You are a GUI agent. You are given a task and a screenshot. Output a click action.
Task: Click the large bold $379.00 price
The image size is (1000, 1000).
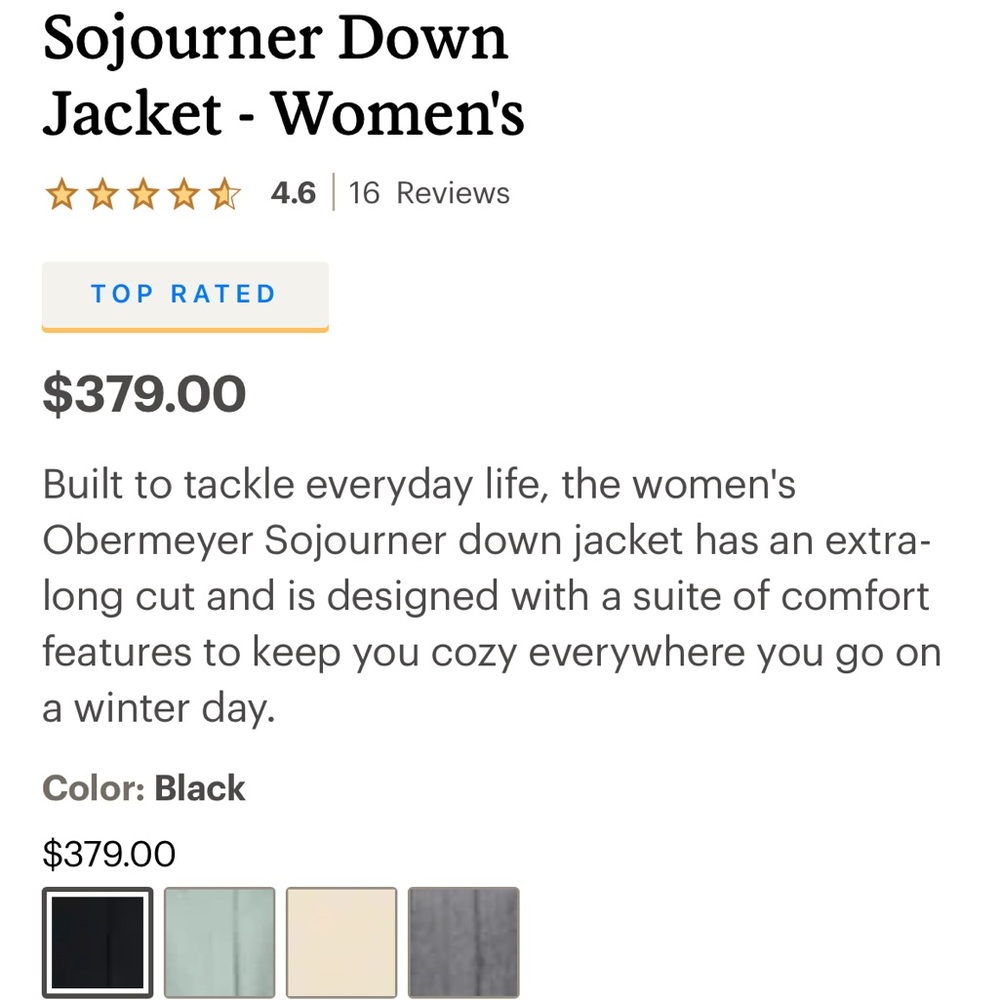(x=144, y=394)
